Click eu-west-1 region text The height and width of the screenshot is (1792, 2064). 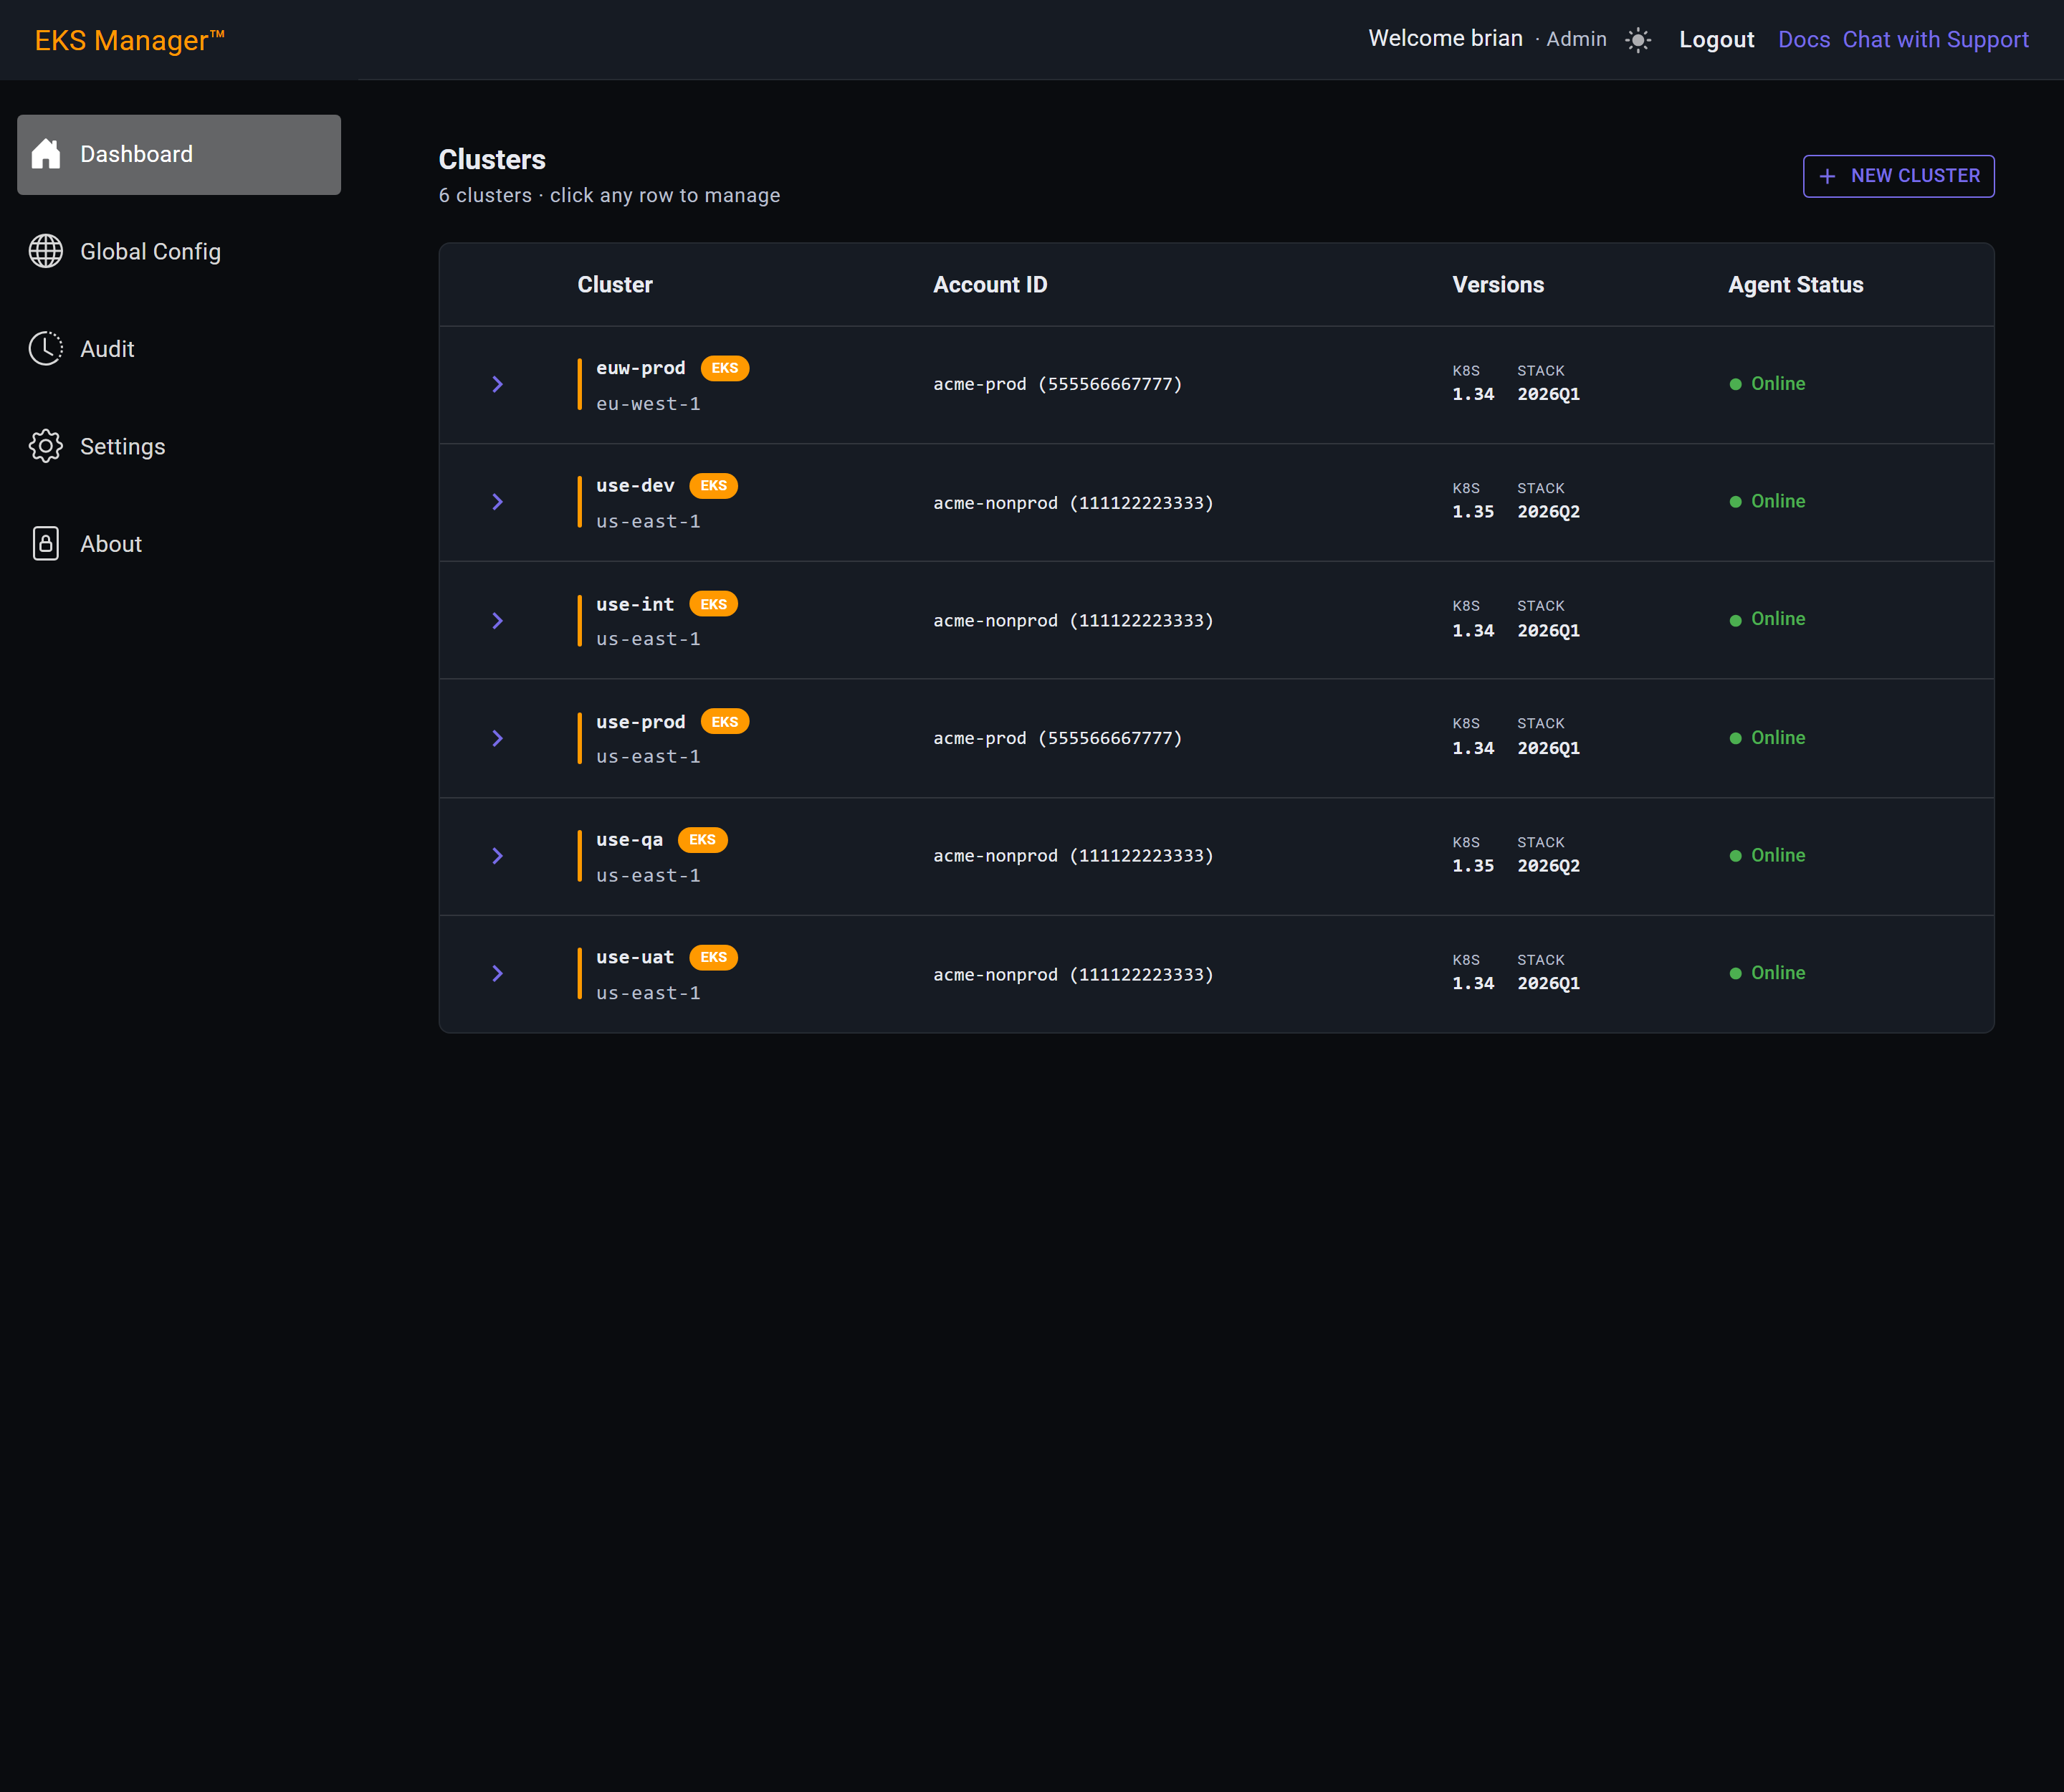pos(648,404)
